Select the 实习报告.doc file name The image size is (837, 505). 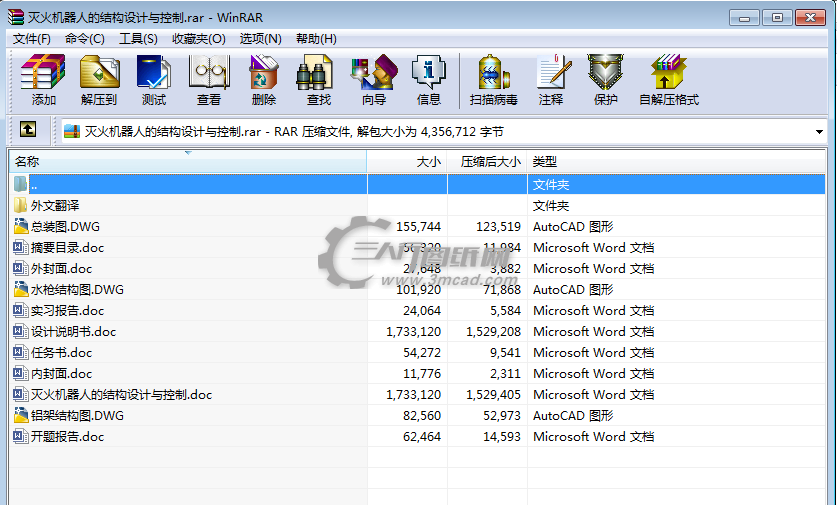pyautogui.click(x=67, y=310)
